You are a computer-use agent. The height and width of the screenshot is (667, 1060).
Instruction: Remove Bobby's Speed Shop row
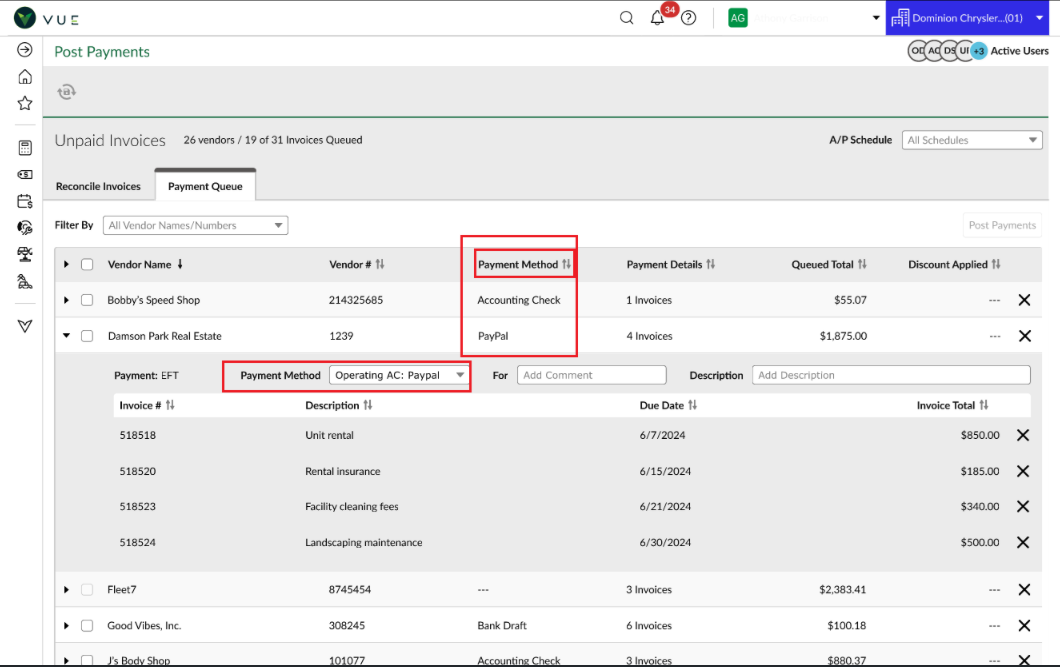pyautogui.click(x=1024, y=300)
